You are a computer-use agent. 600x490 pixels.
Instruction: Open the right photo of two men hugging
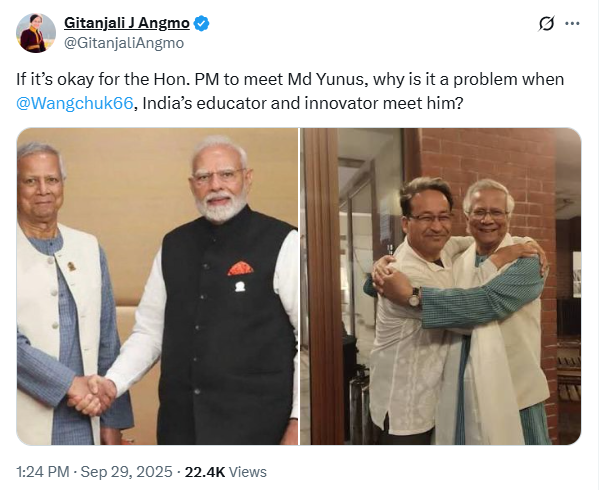coord(441,286)
